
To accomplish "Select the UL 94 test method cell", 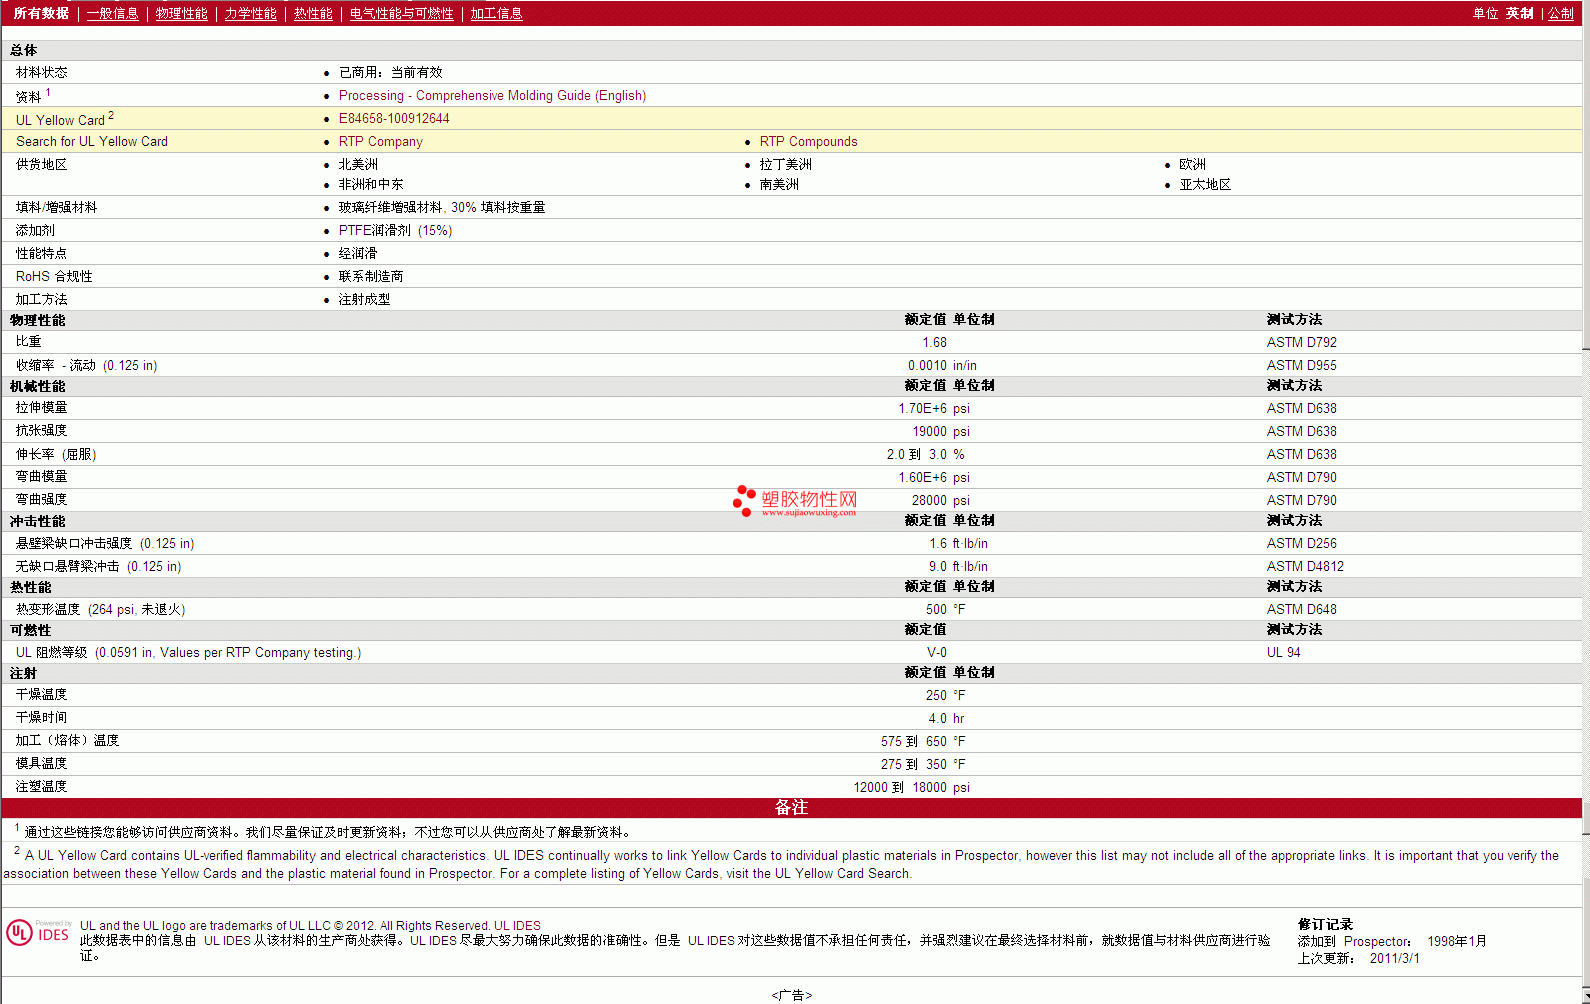I will click(x=1284, y=652).
